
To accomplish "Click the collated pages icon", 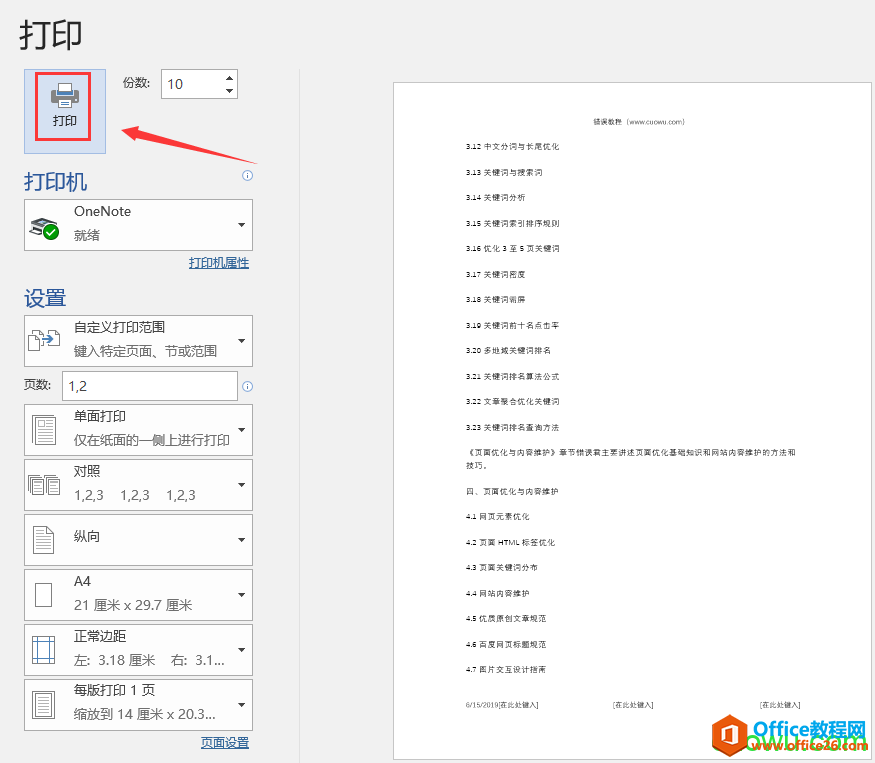I will coord(44,485).
